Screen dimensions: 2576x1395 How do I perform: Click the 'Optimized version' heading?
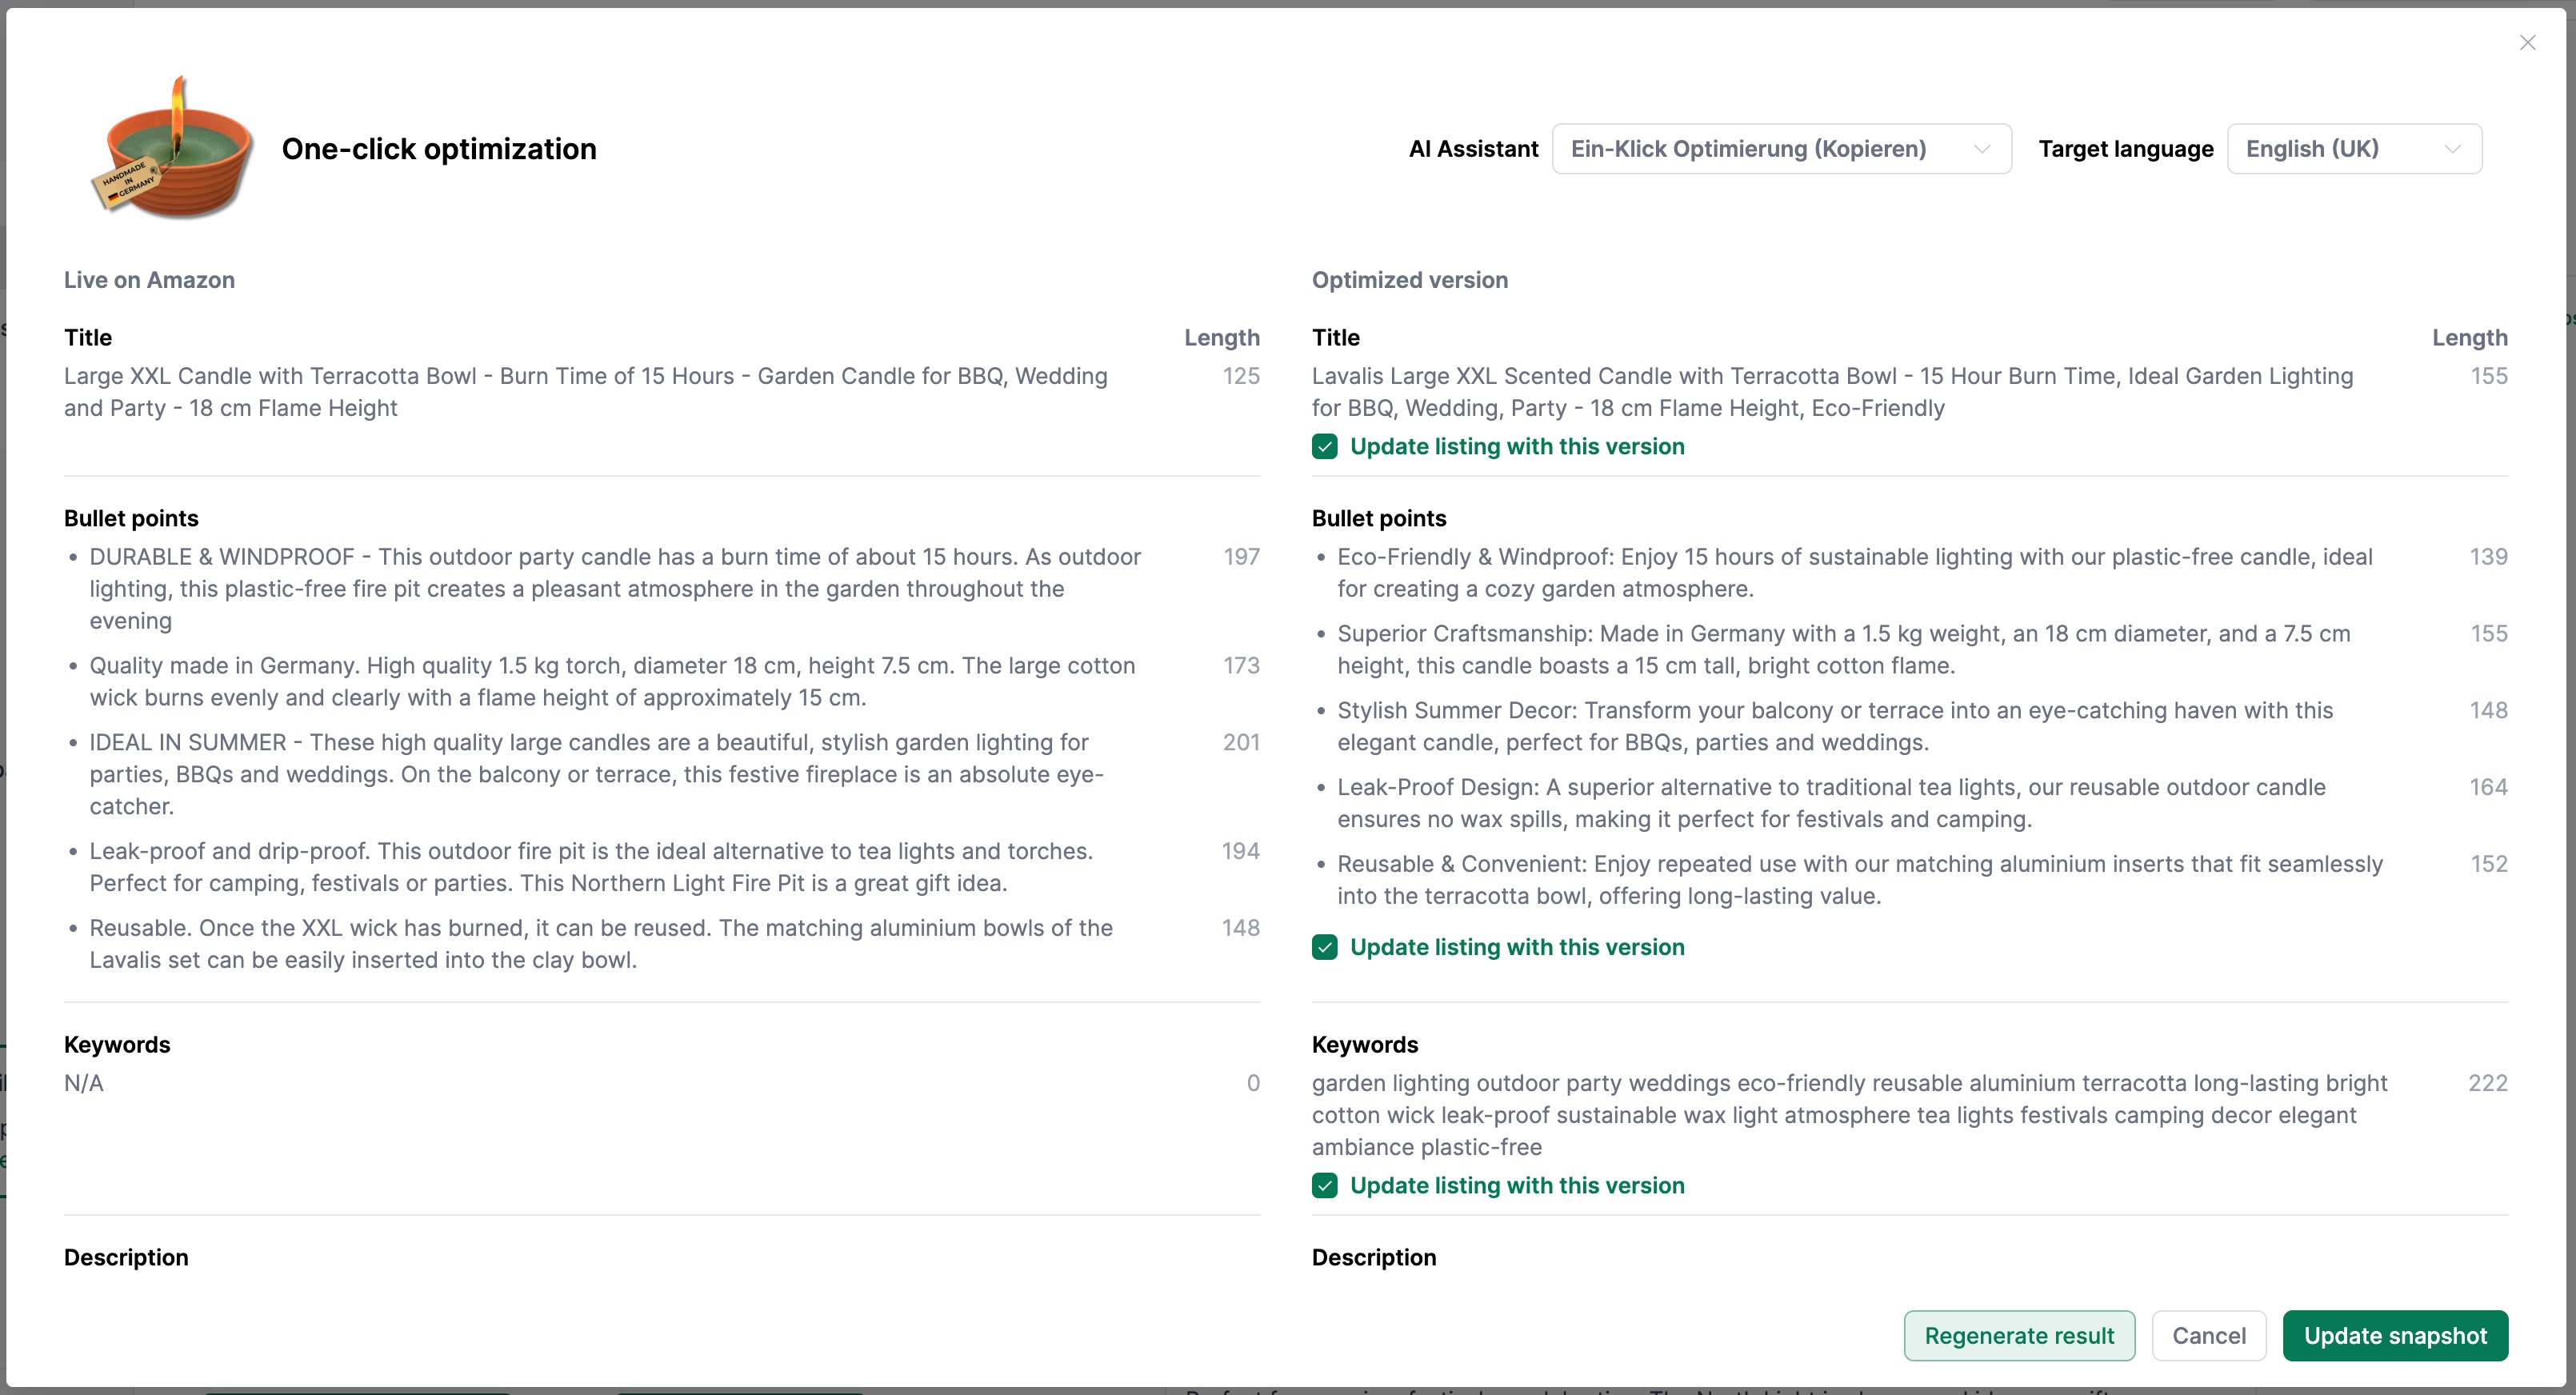pos(1409,280)
